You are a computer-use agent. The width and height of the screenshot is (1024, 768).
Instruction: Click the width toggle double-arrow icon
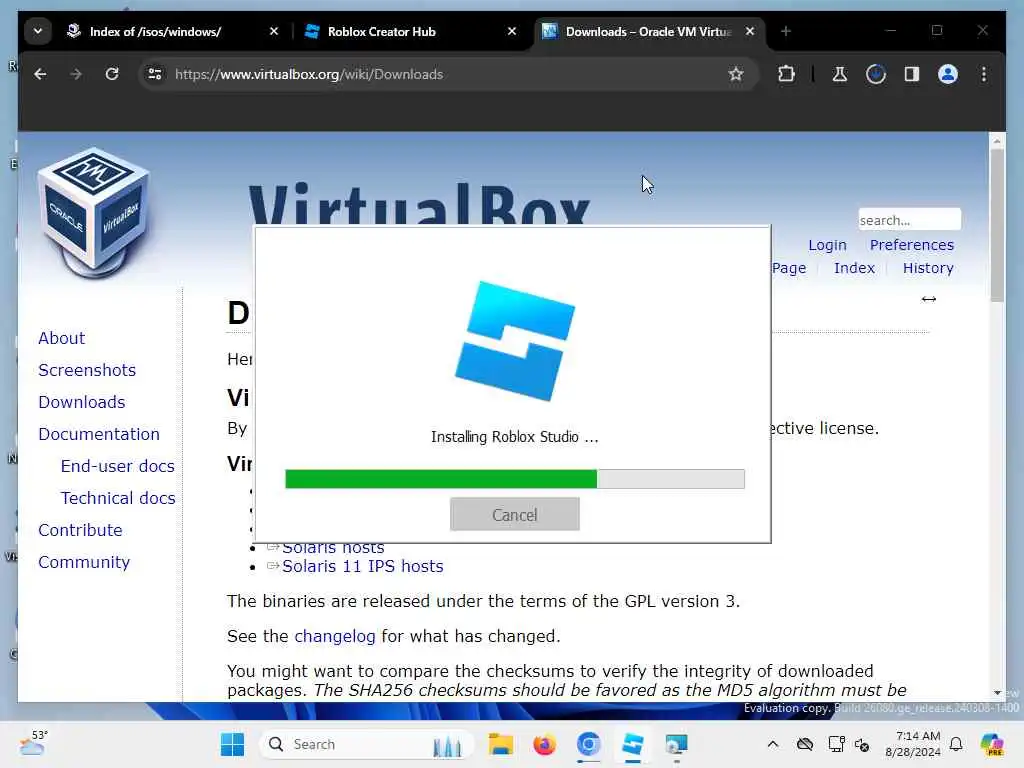tap(929, 299)
